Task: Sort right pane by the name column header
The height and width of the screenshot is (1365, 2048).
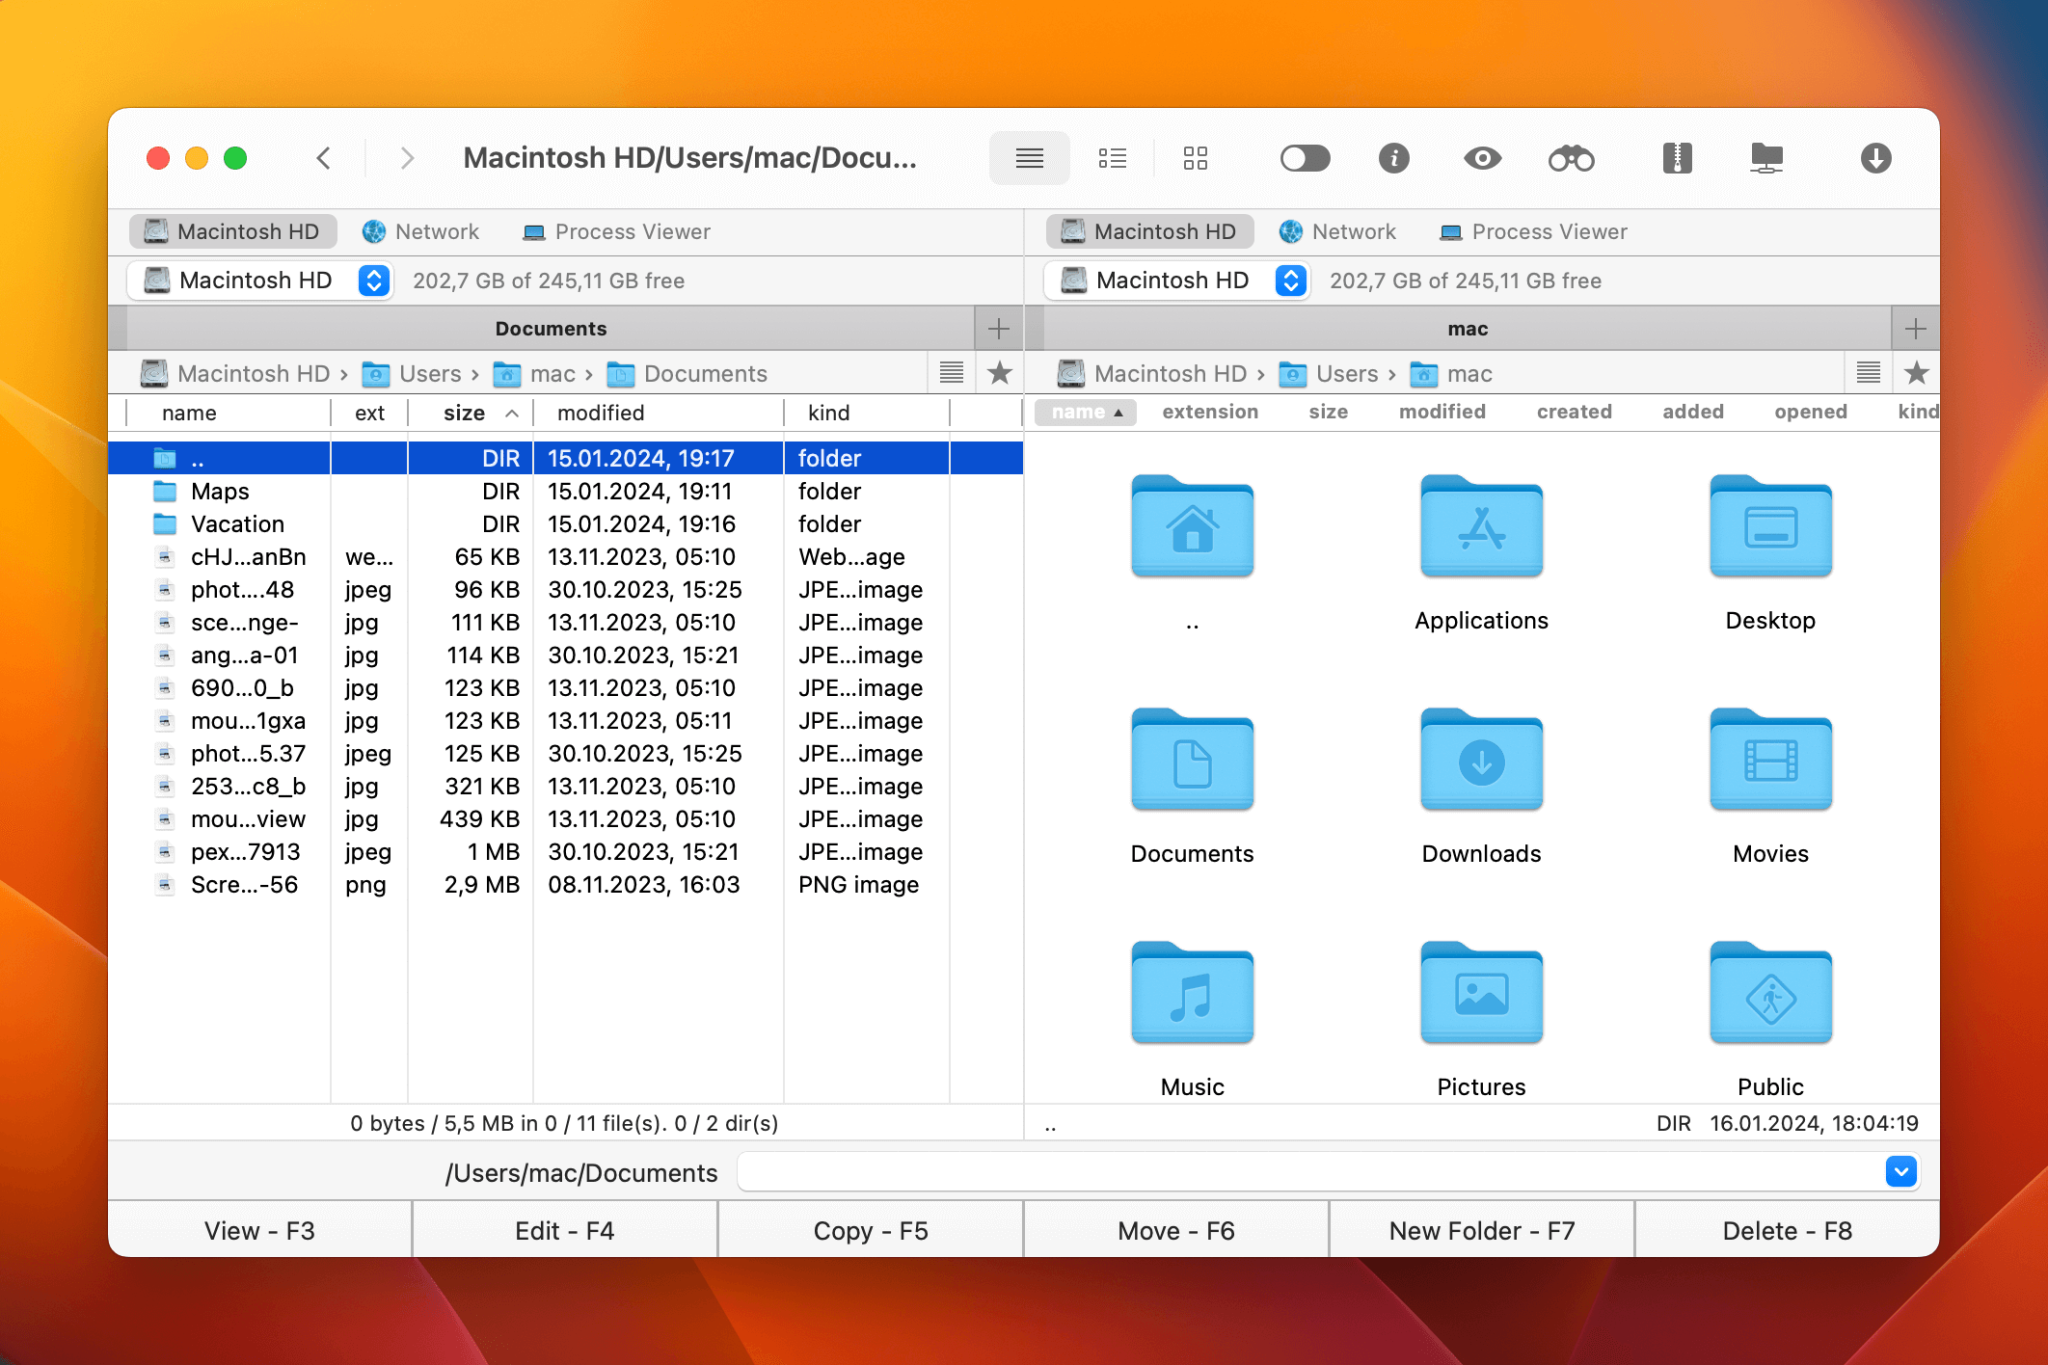Action: click(1084, 411)
